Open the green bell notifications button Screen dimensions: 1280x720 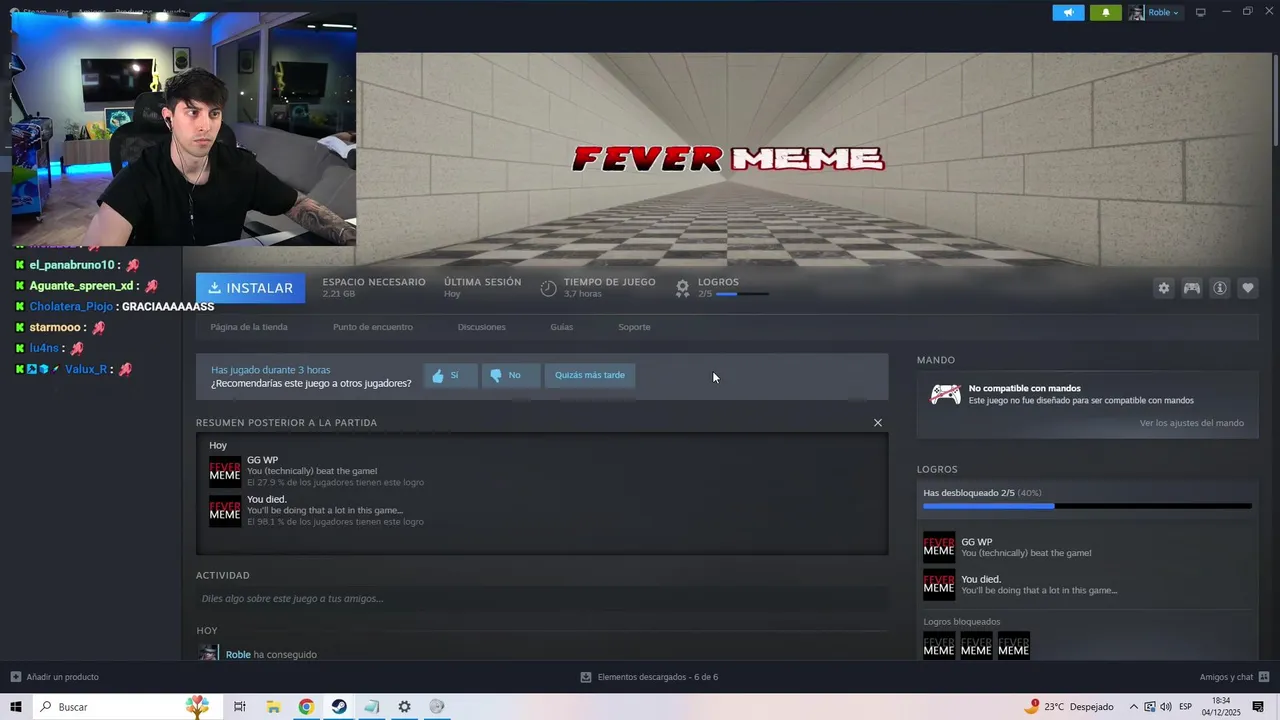1105,12
